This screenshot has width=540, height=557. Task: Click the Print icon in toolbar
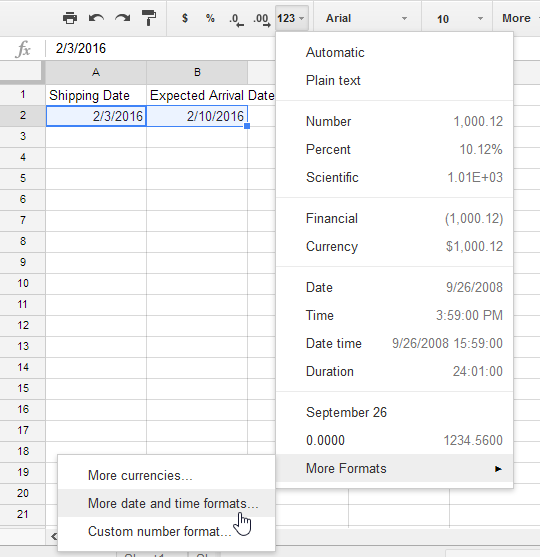click(70, 18)
